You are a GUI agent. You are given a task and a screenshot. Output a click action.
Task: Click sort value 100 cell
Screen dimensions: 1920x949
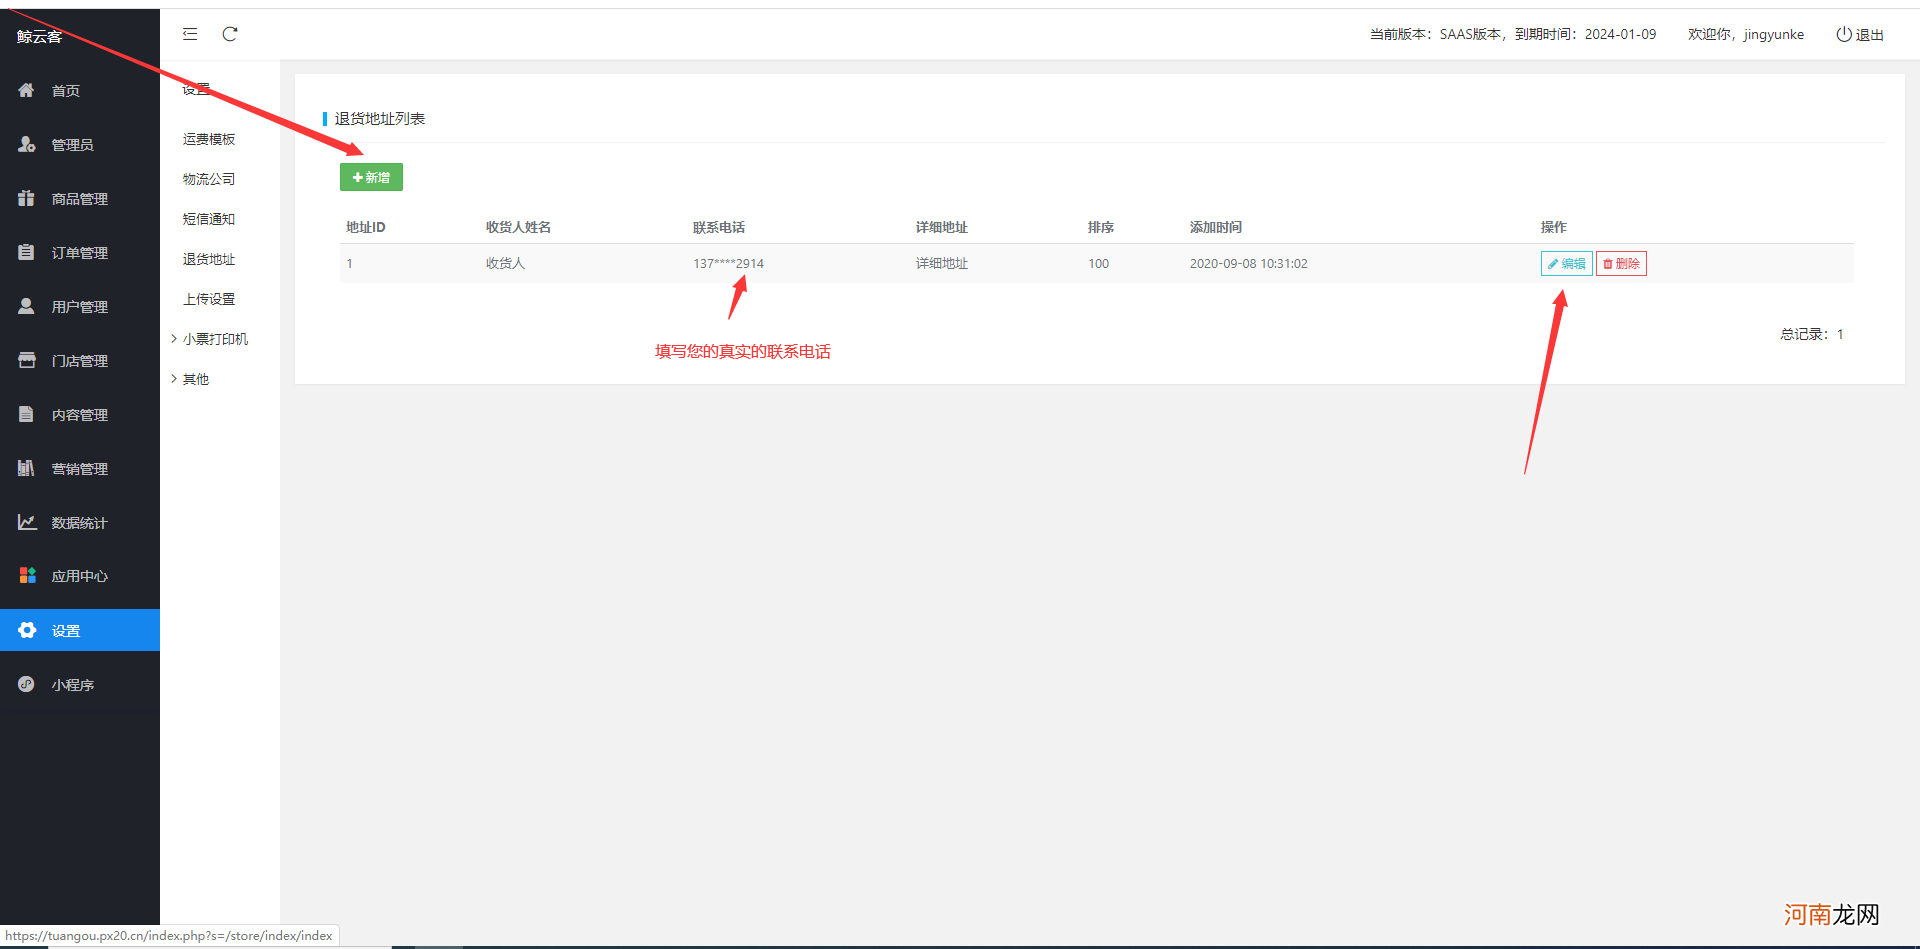click(x=1098, y=264)
